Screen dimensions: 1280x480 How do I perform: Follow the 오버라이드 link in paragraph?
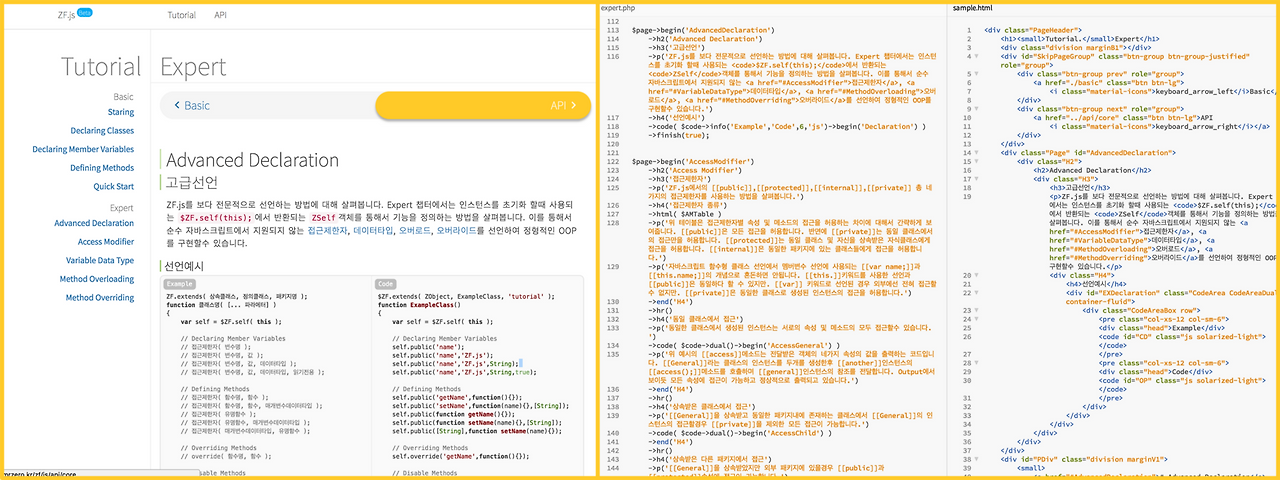455,229
